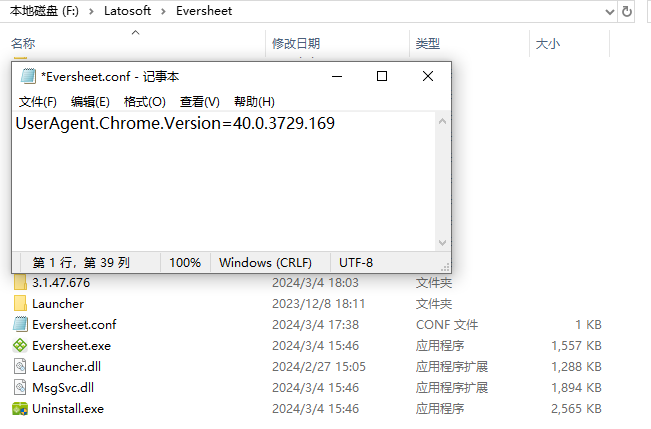Click the Launcher.dll file icon
This screenshot has height=429, width=651.
point(20,367)
